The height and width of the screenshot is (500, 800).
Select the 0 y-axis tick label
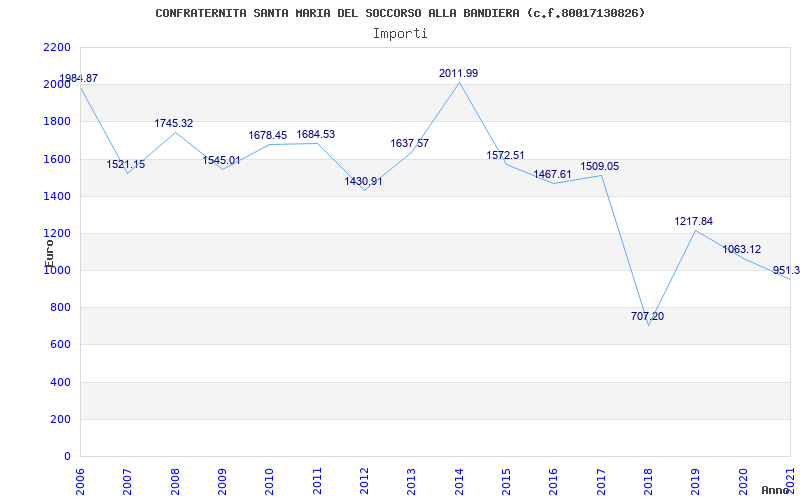[x=67, y=457]
